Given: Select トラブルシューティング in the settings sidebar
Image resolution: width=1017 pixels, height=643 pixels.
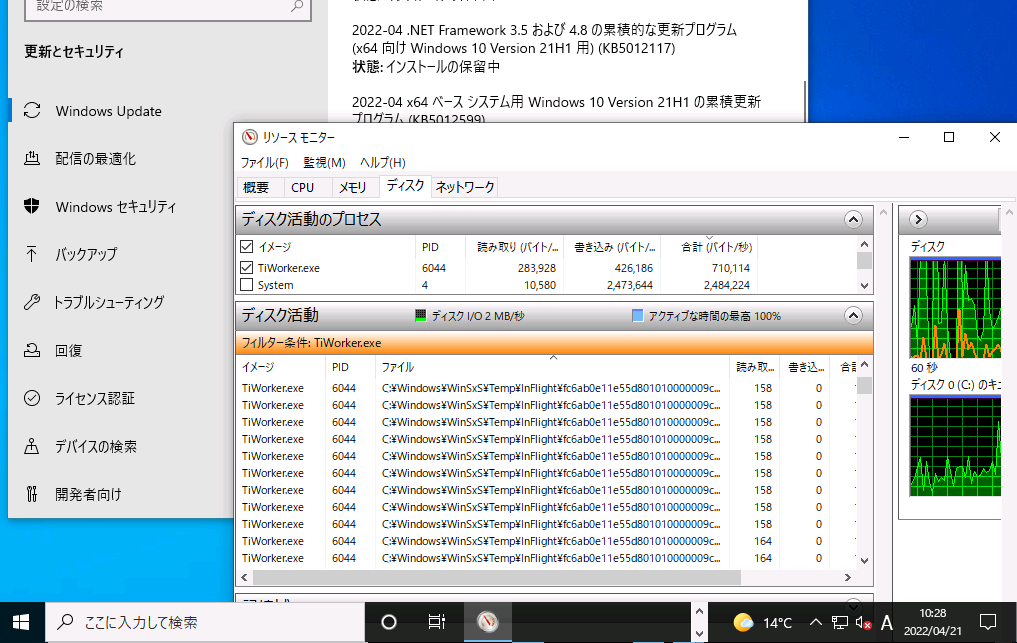Looking at the screenshot, I should (x=109, y=302).
